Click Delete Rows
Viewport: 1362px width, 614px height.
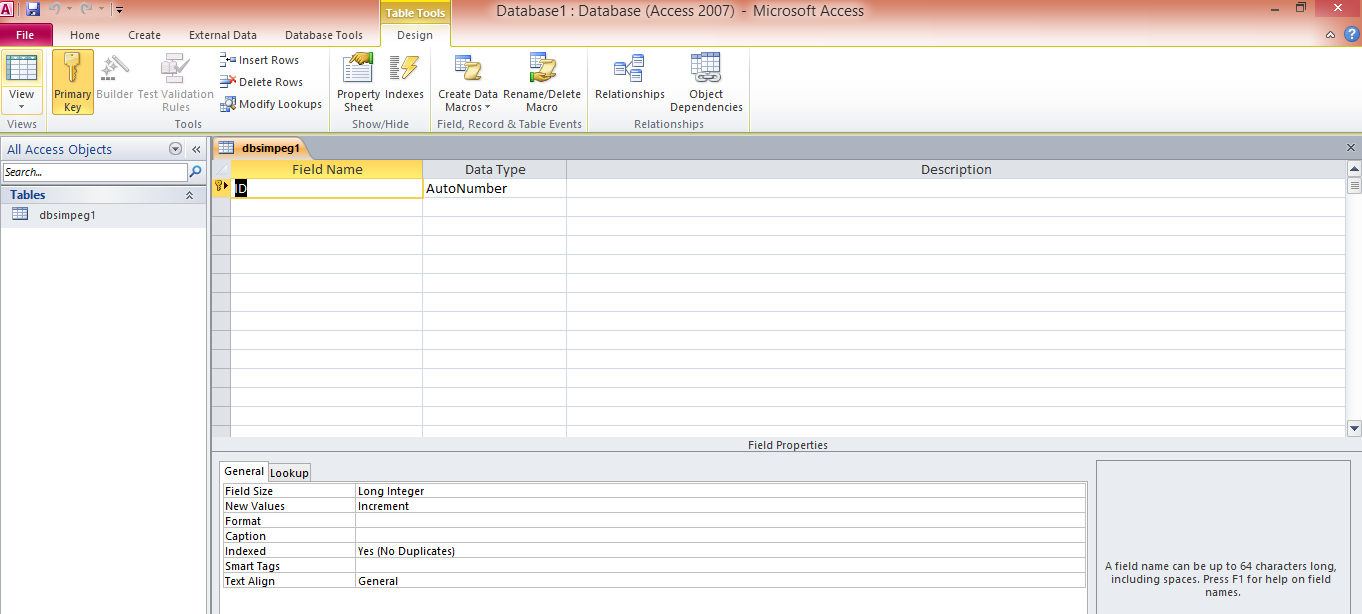tap(262, 82)
